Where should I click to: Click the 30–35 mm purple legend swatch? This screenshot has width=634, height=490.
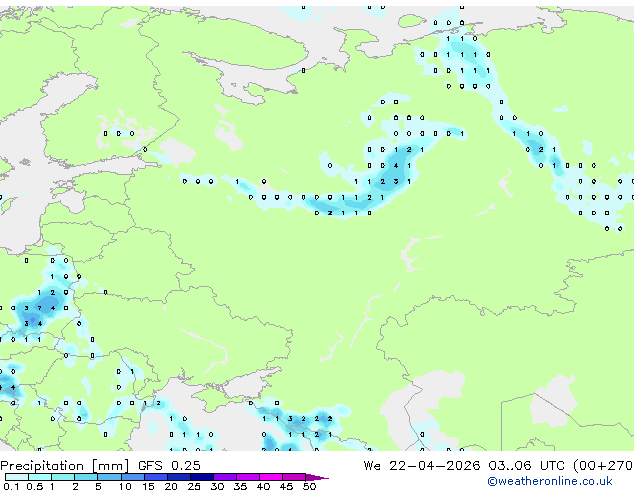click(224, 477)
